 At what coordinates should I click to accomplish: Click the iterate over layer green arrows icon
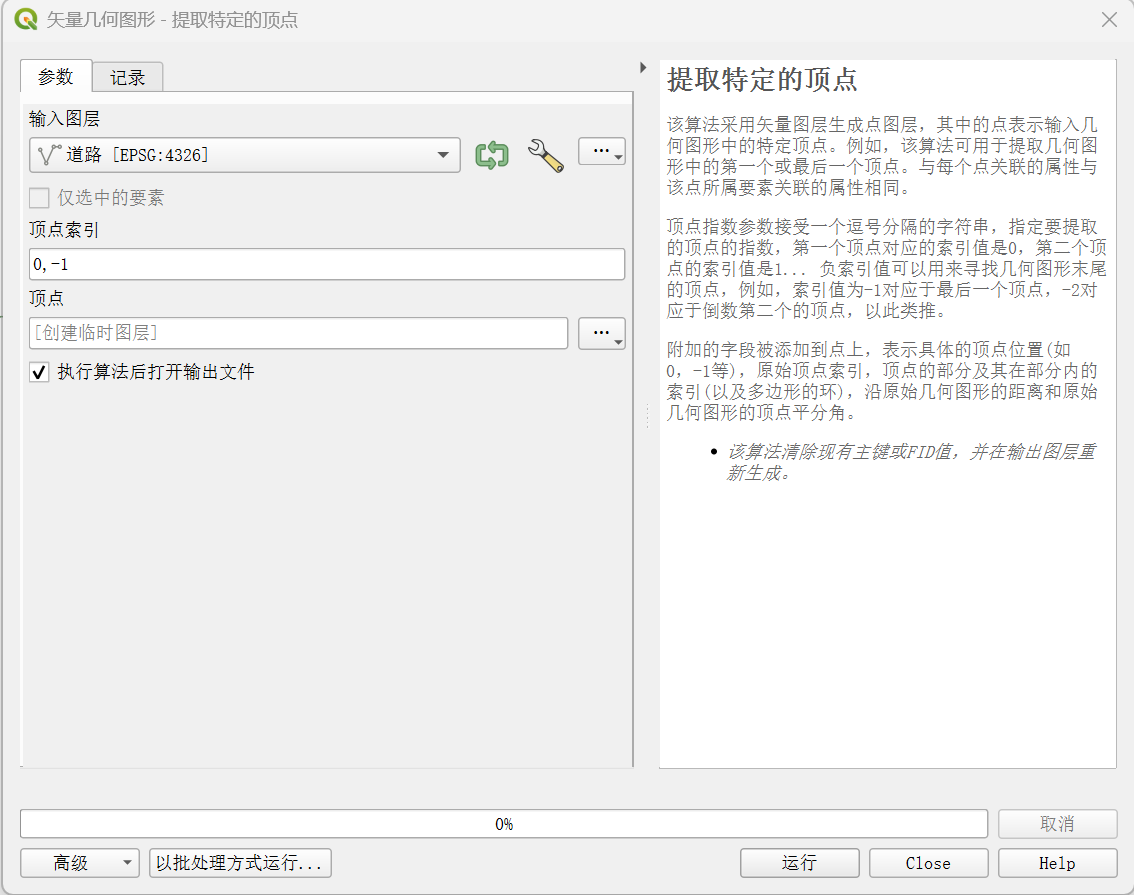[x=491, y=155]
